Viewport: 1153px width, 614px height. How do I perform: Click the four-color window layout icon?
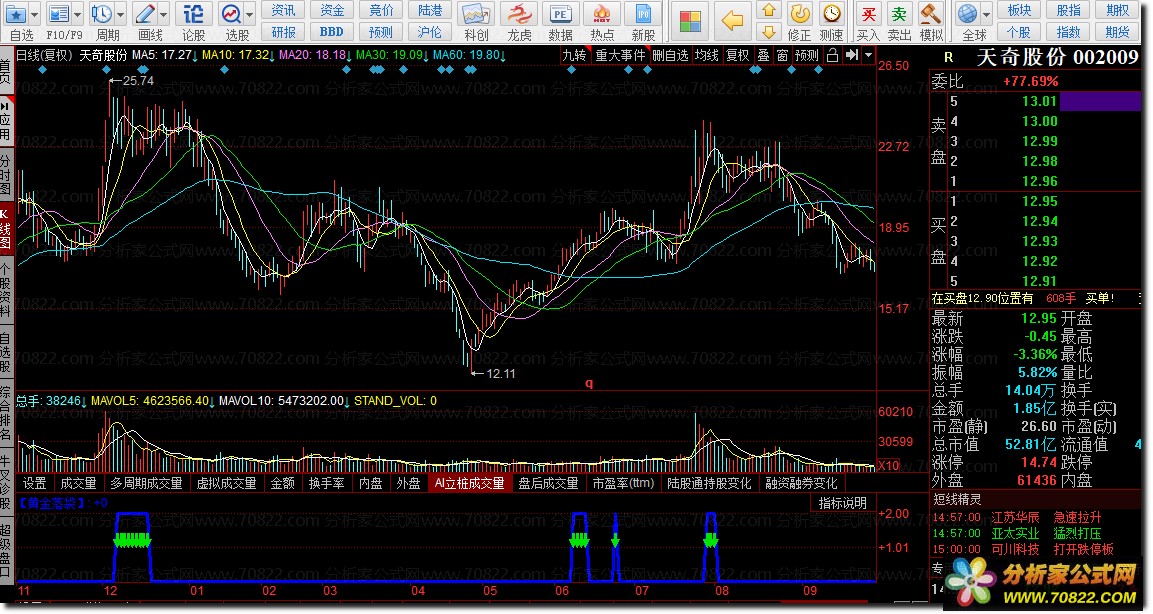click(690, 21)
